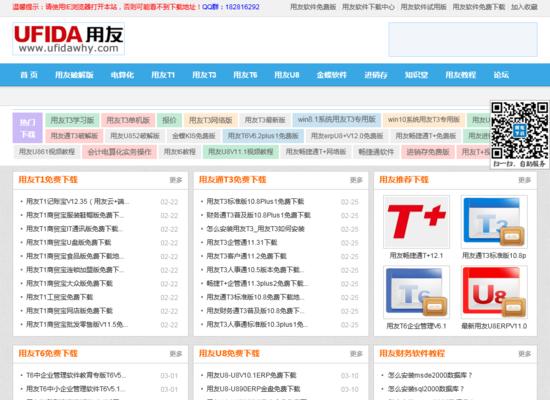
Task: Click 更多 in 用友财务软件教程 panel
Action: 525,354
